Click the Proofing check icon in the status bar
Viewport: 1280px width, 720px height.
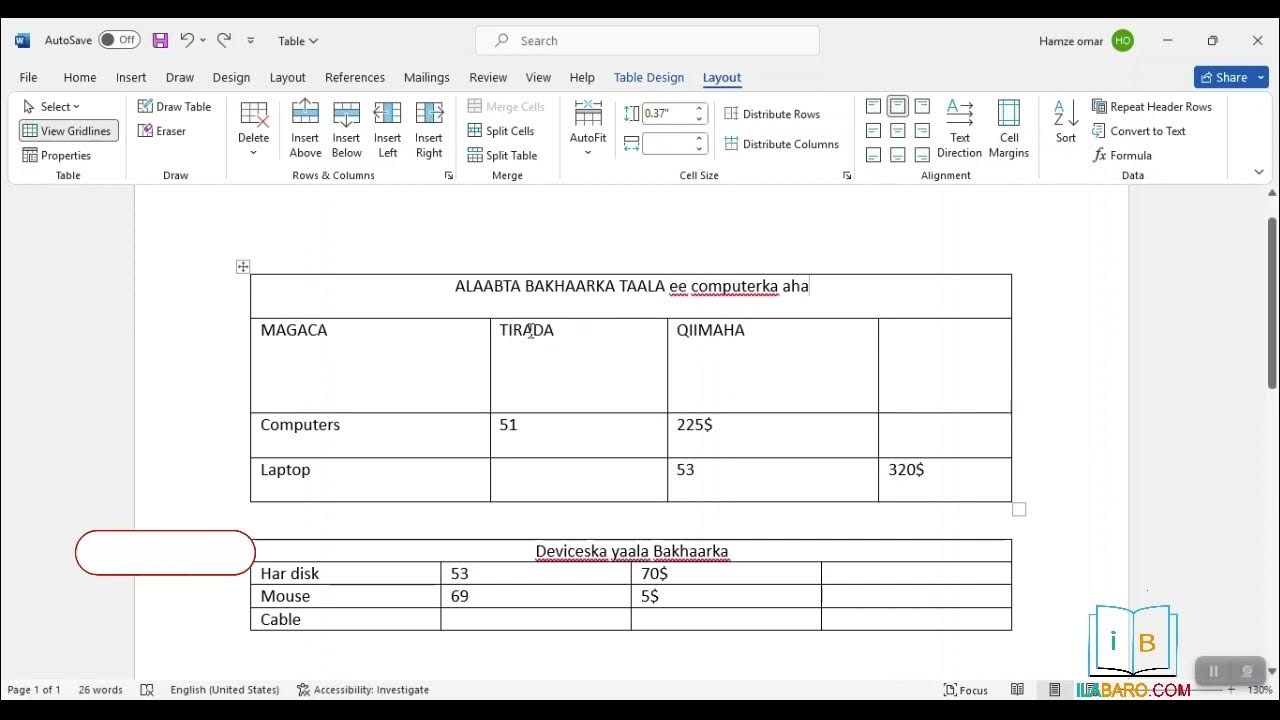(x=147, y=690)
